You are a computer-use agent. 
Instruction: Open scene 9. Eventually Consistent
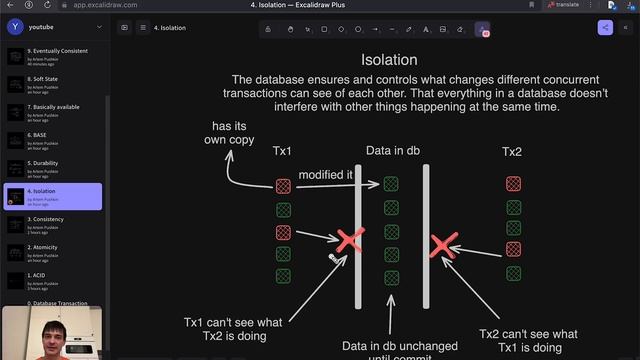click(x=53, y=57)
